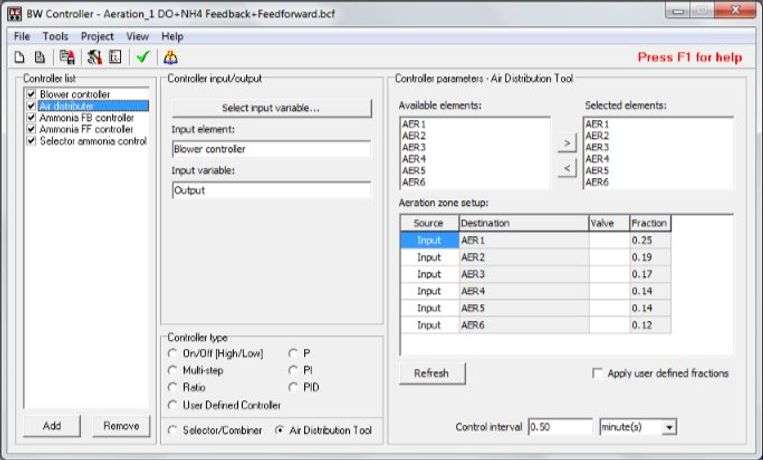Click the Valve column header

609,223
